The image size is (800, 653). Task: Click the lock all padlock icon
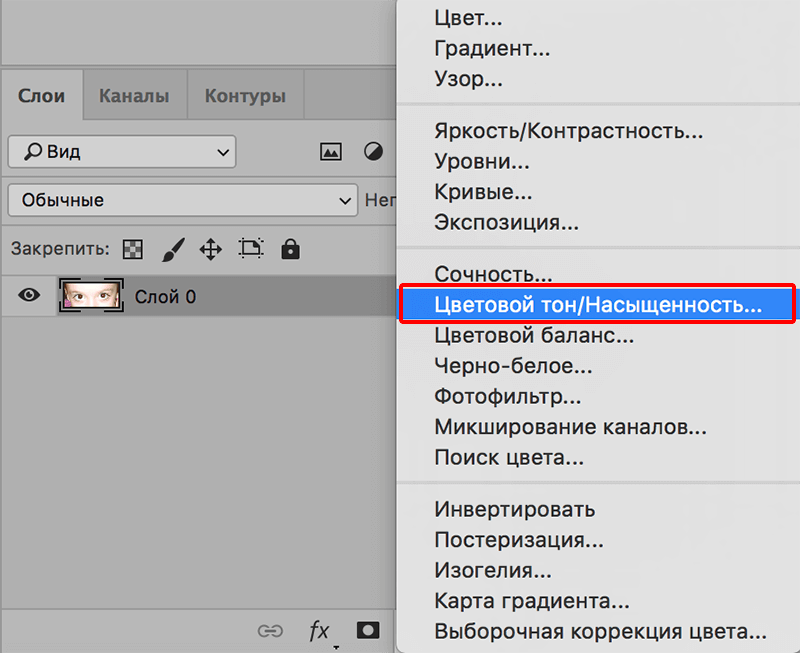tap(290, 249)
